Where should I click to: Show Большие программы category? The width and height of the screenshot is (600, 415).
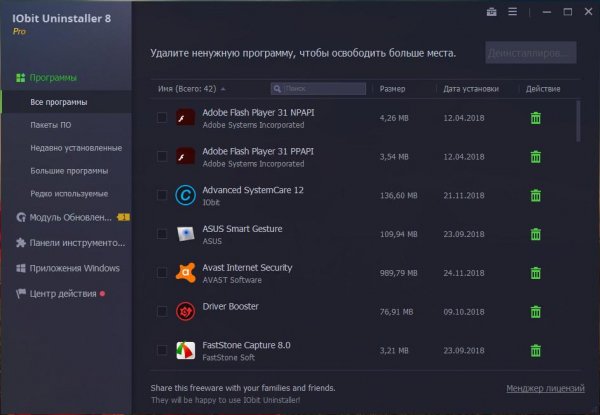(x=69, y=171)
